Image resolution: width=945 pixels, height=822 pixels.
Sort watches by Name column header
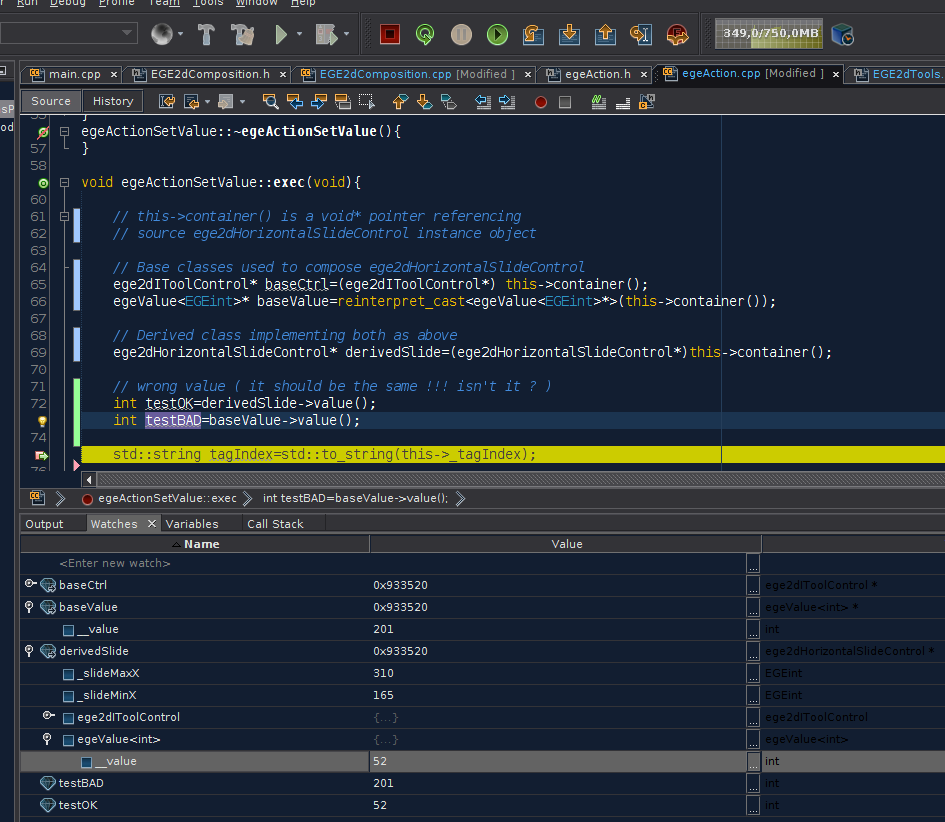coord(195,544)
